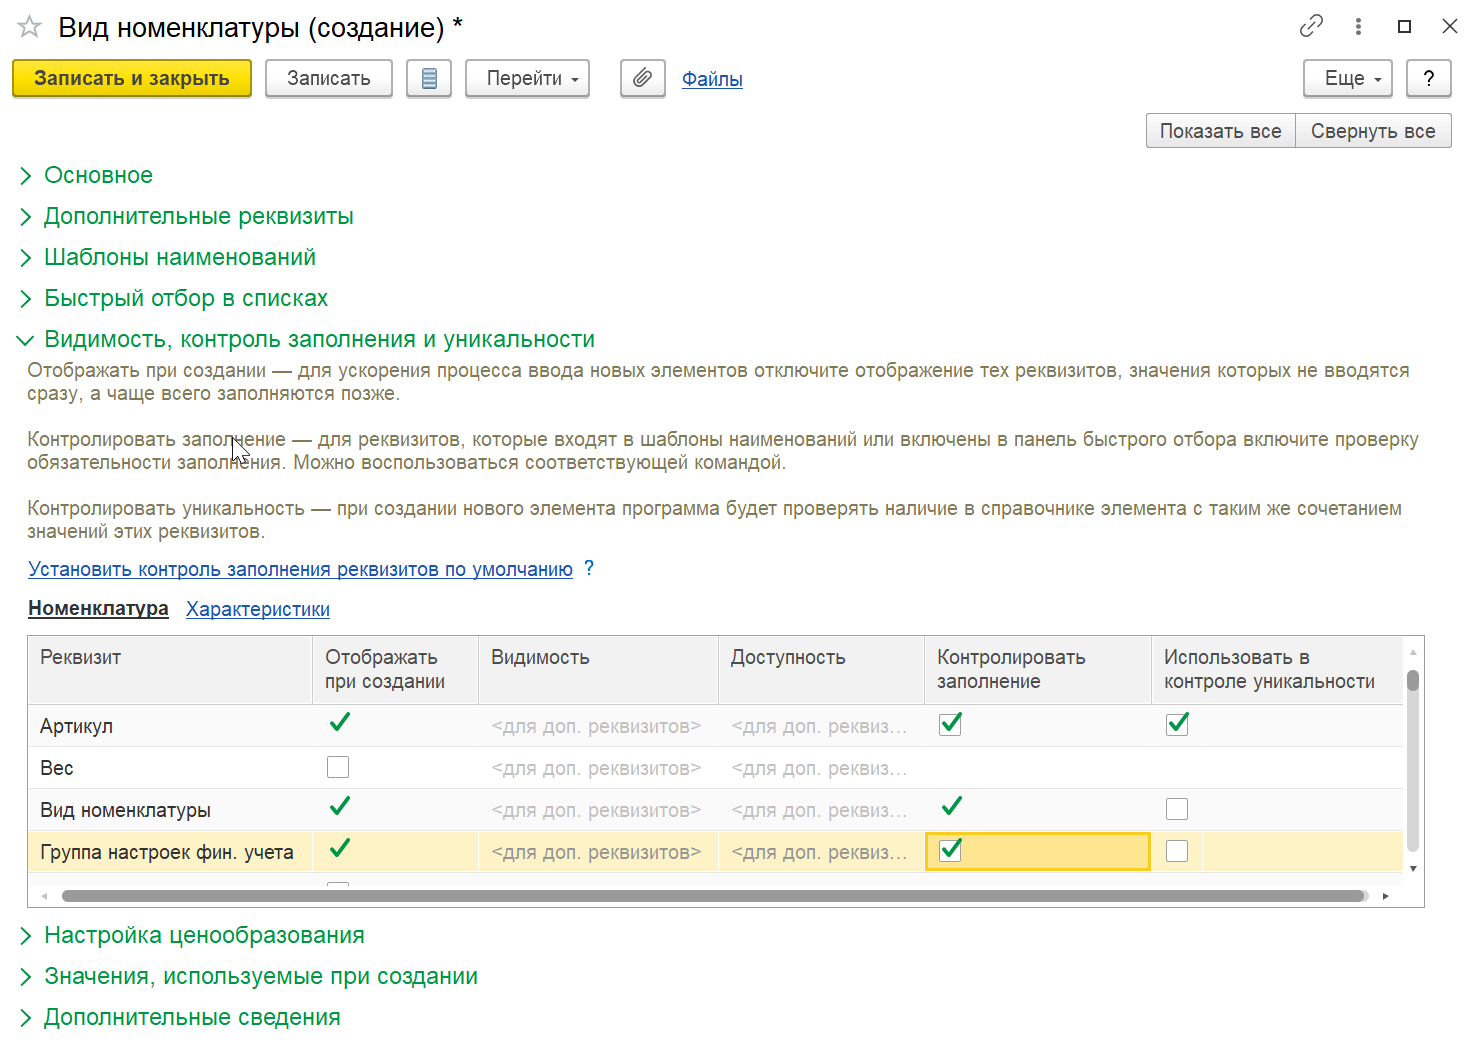The height and width of the screenshot is (1043, 1466).
Task: Copy link to this form via chain icon
Action: [x=1311, y=26]
